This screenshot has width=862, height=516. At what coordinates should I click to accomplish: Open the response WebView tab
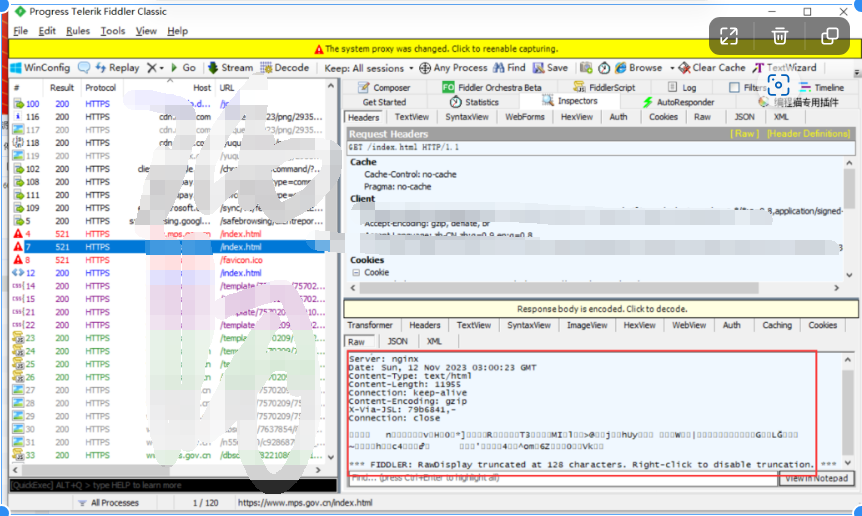(689, 325)
